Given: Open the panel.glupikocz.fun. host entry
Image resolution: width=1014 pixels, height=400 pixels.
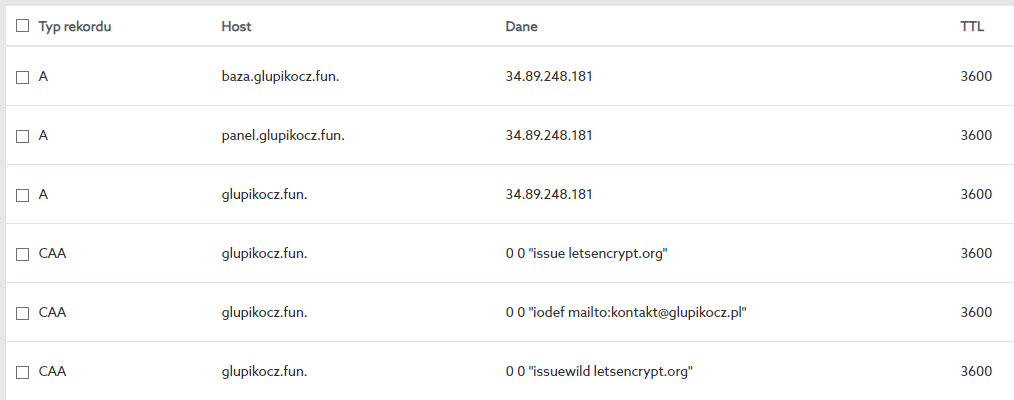Looking at the screenshot, I should [x=283, y=135].
